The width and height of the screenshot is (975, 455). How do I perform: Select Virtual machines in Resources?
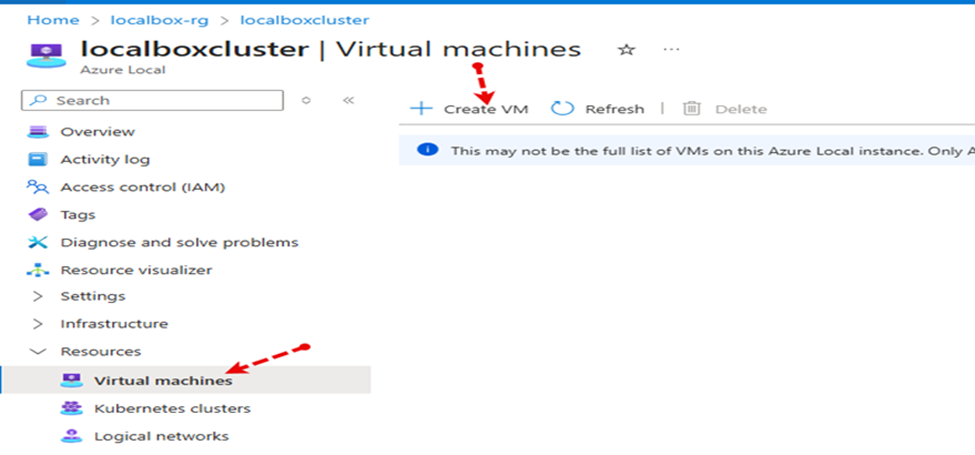(187, 380)
